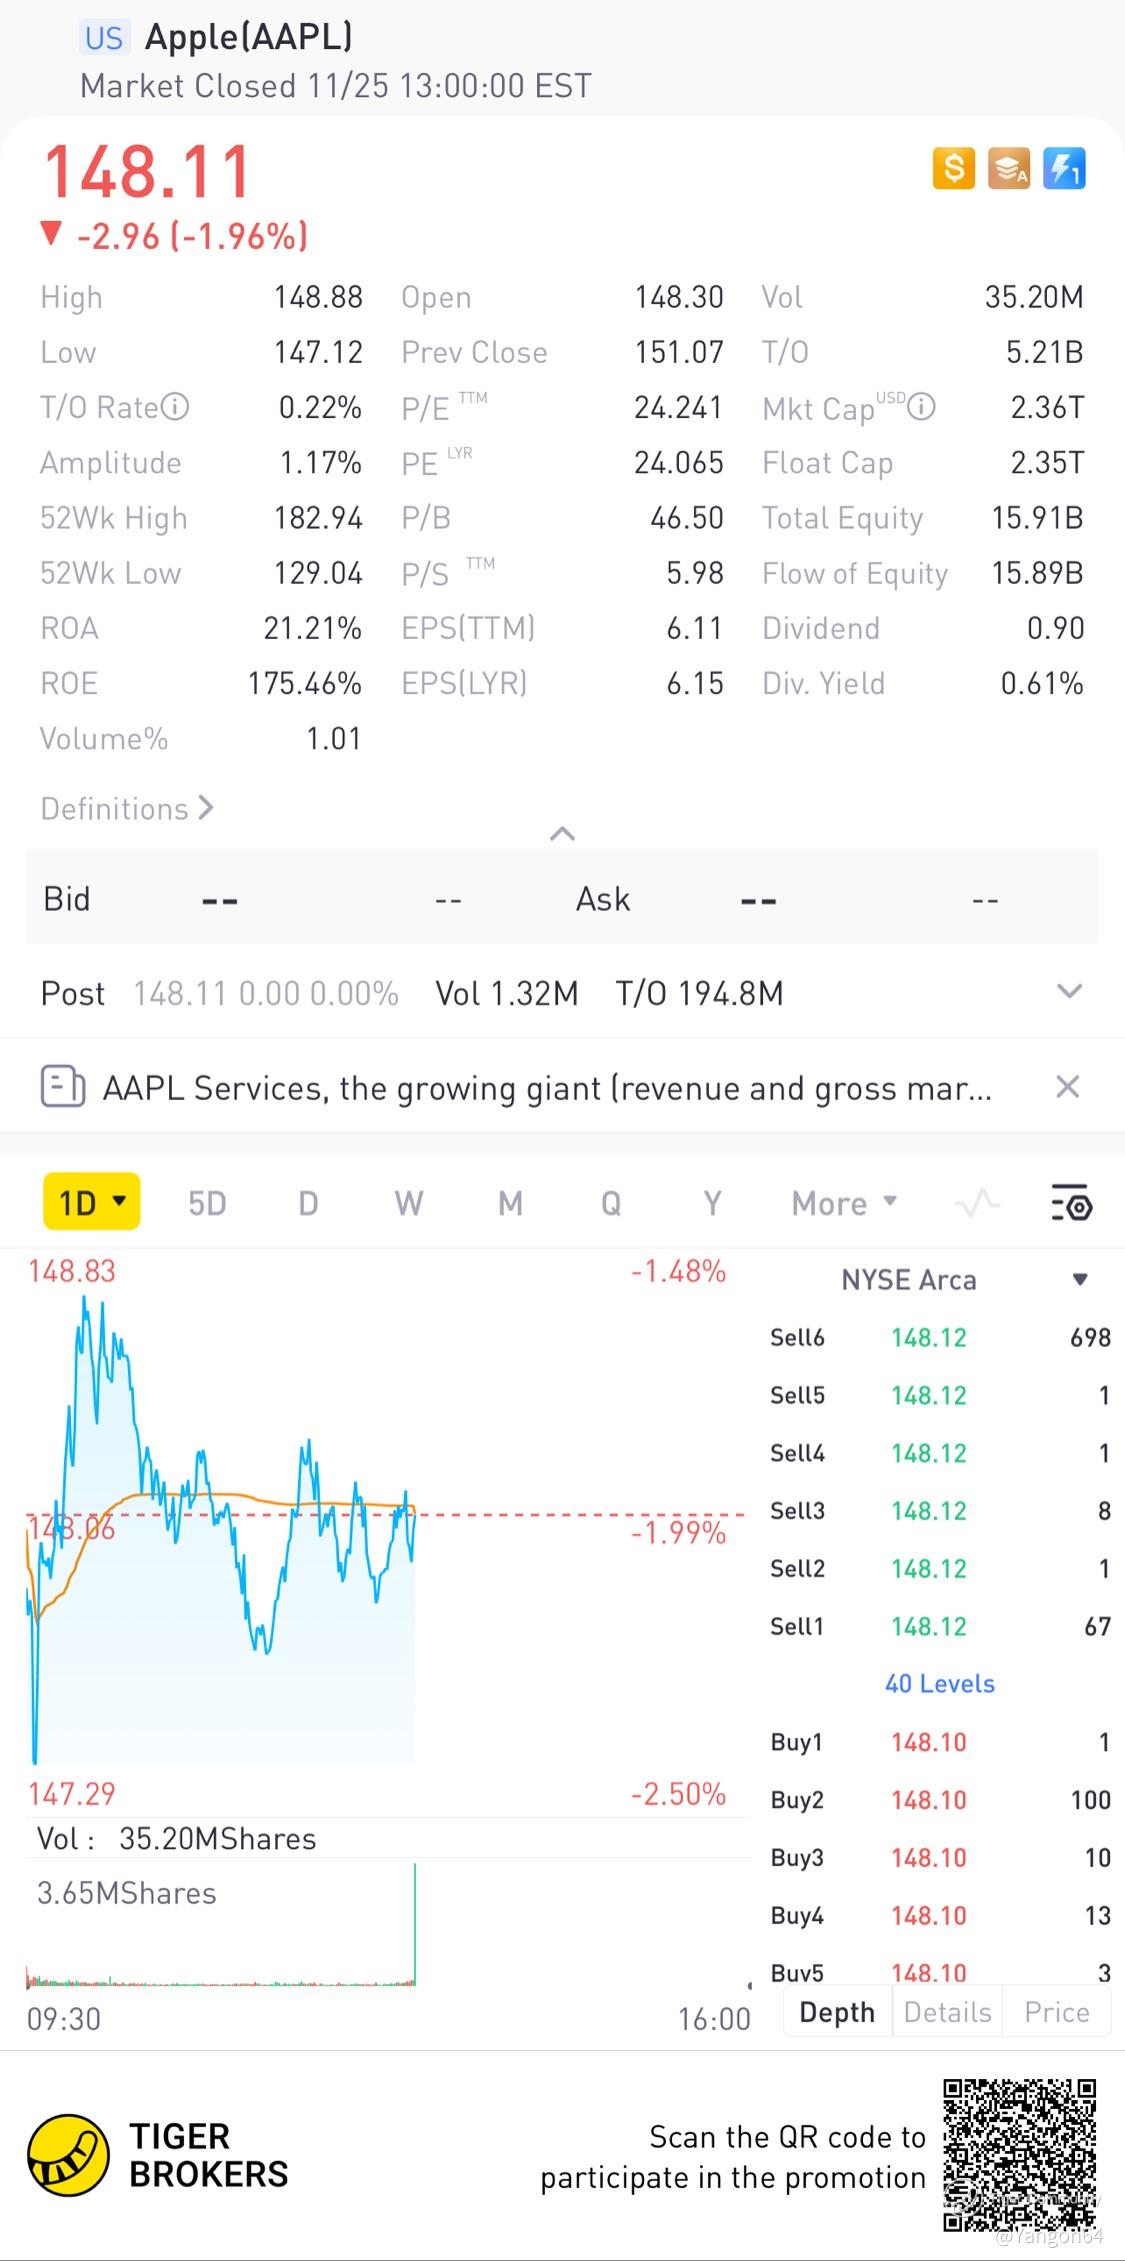Open the NYSE Arca exchange dropdown

(1080, 1280)
